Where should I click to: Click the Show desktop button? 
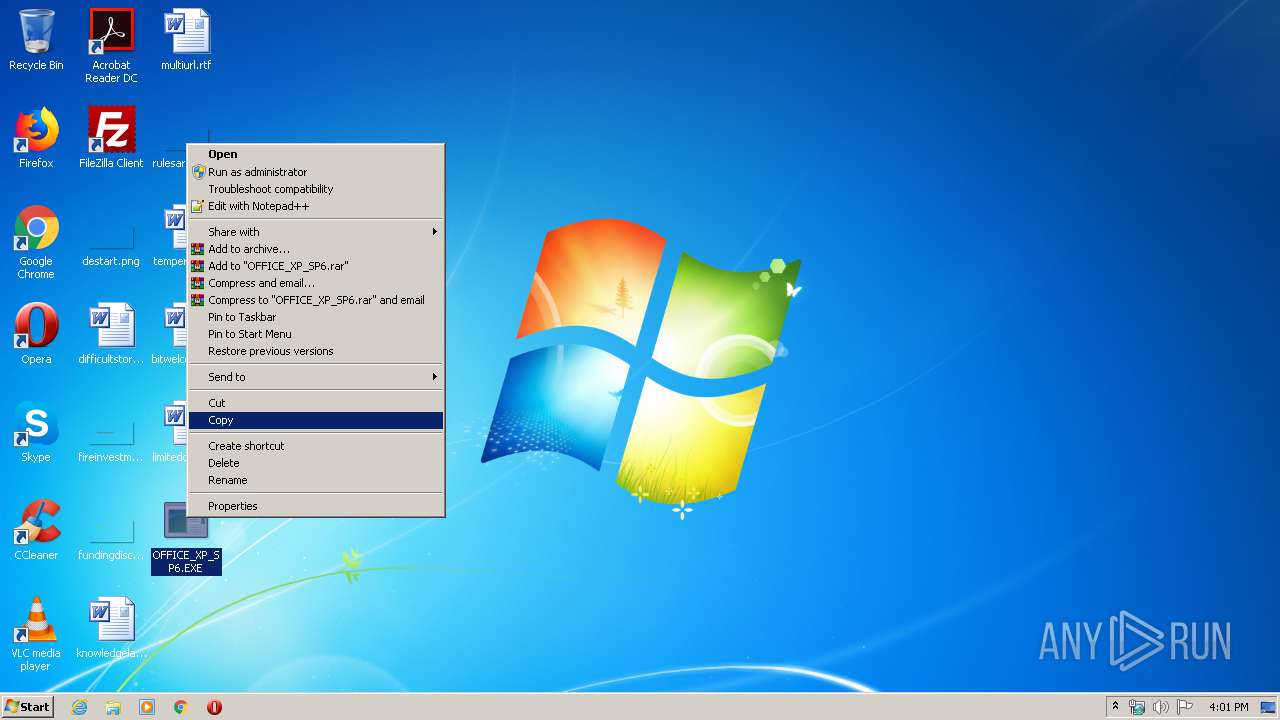pyautogui.click(x=1268, y=707)
